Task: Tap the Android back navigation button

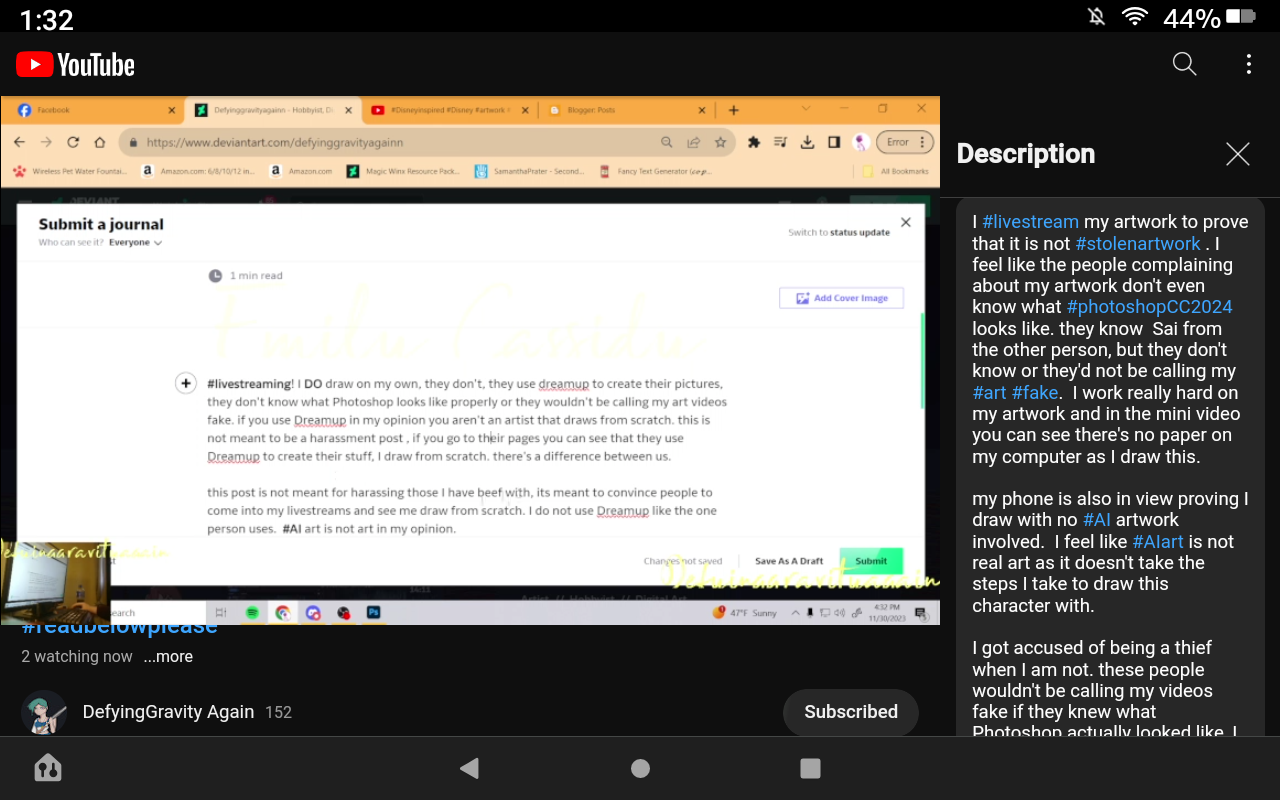Action: (469, 768)
